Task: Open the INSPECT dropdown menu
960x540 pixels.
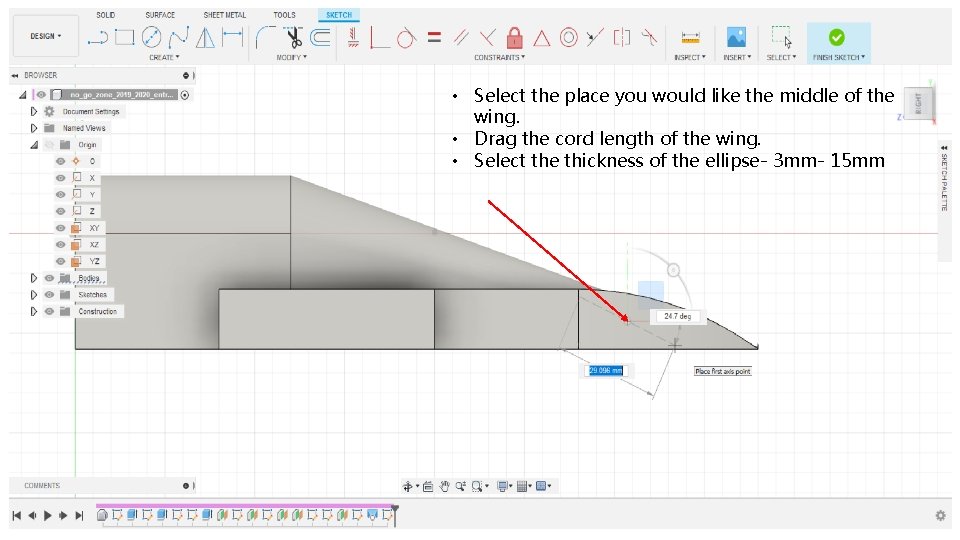Action: point(690,58)
